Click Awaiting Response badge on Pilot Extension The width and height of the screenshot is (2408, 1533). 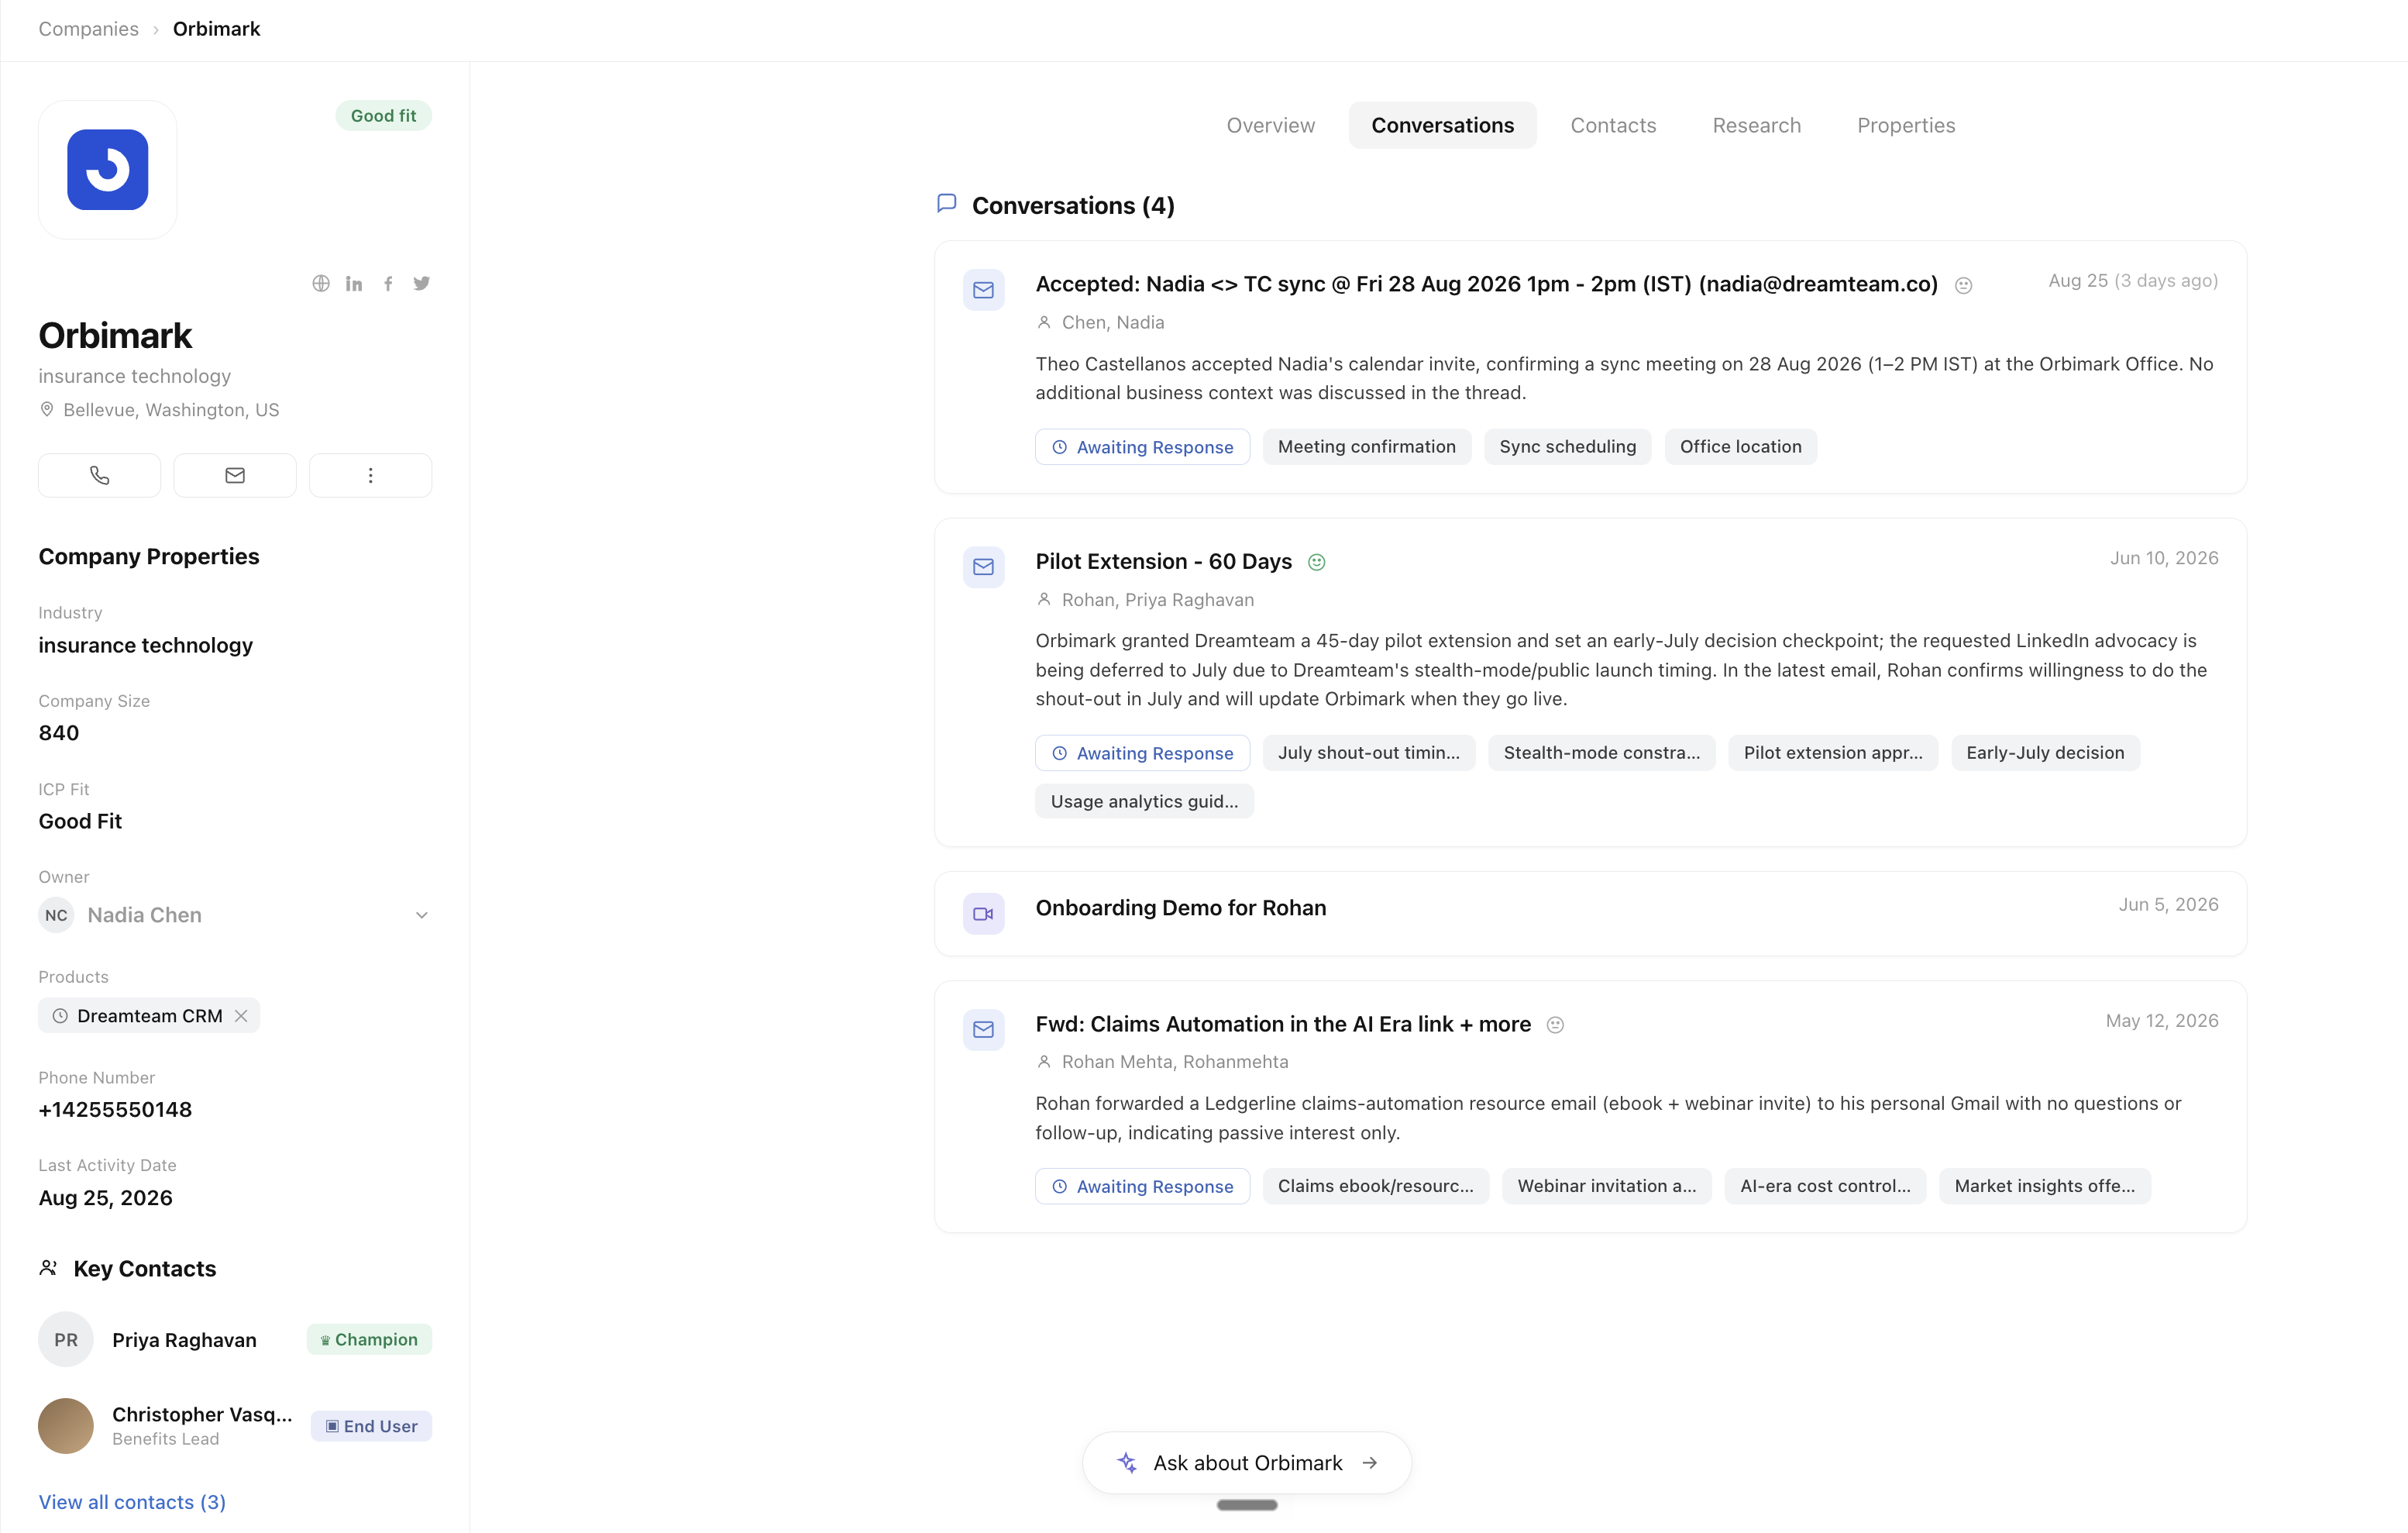click(x=1142, y=753)
